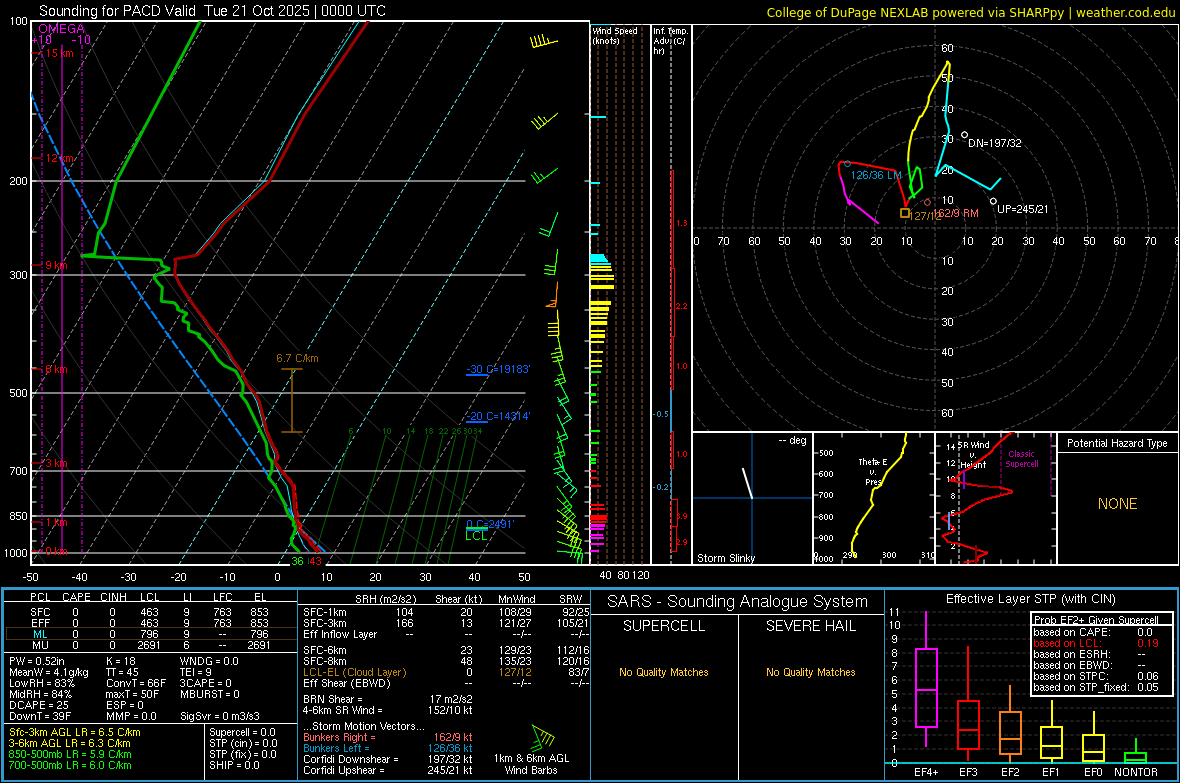Click the 6.7 C/km lapse rate label
Image resolution: width=1180 pixels, height=783 pixels.
coord(297,358)
